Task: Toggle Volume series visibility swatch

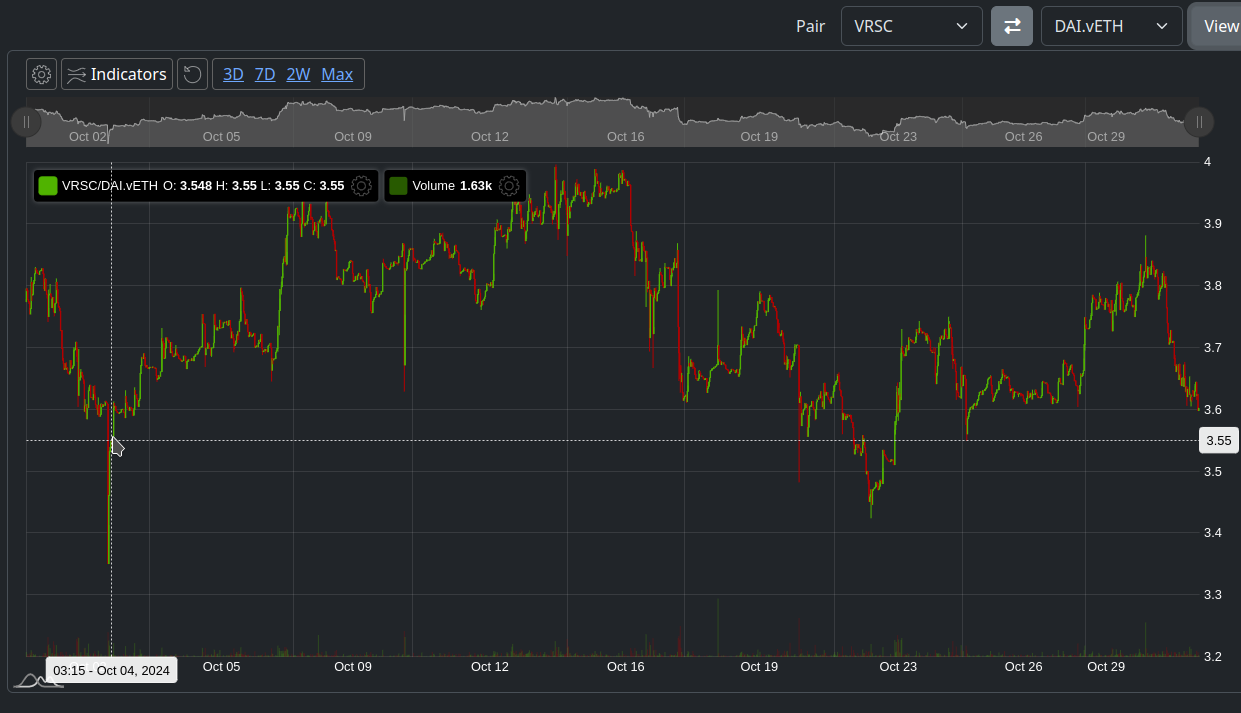Action: click(x=398, y=185)
